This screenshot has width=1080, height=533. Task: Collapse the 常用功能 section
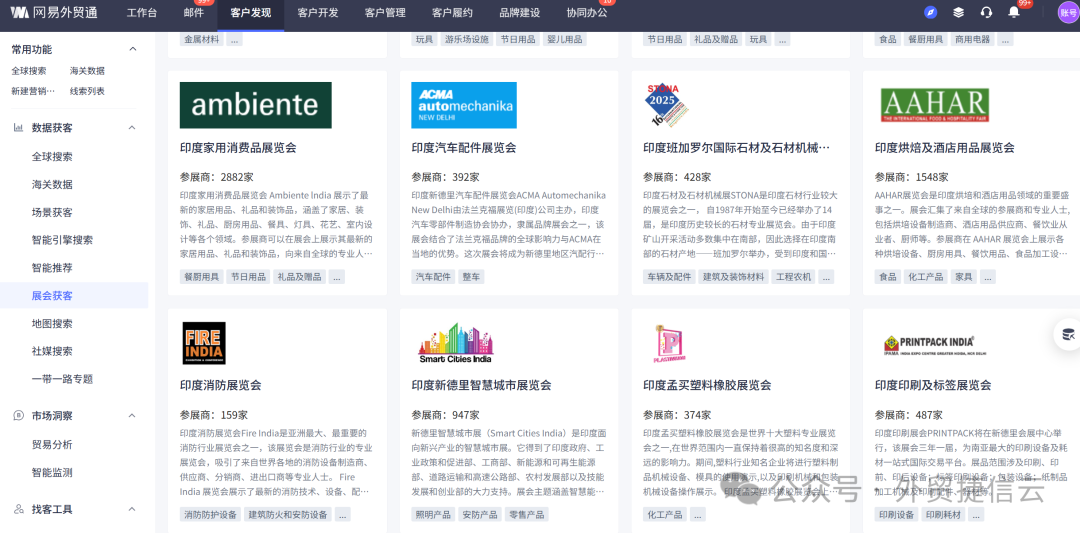[x=133, y=50]
